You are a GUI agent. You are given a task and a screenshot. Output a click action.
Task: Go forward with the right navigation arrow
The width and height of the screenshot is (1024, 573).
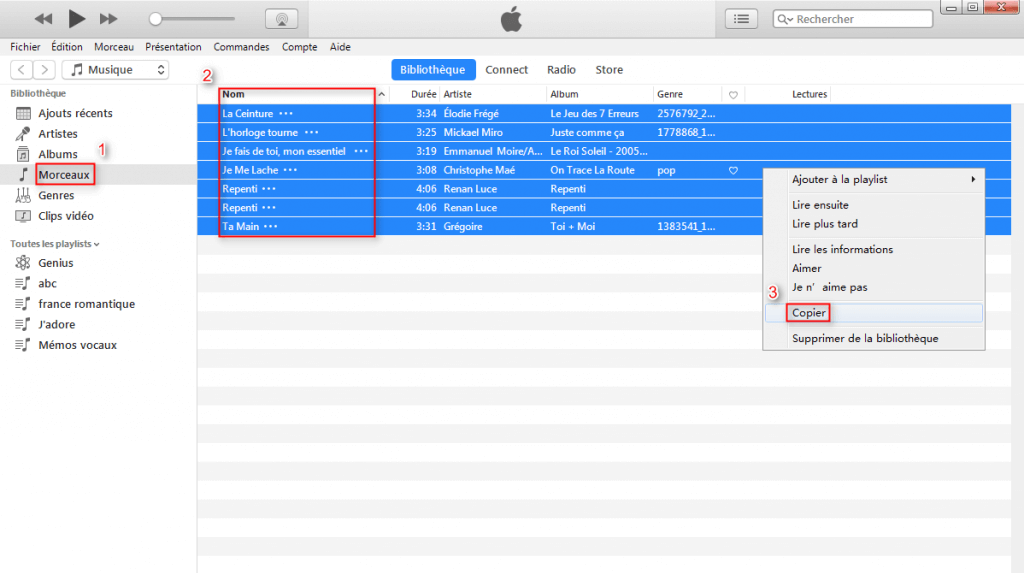click(x=44, y=69)
